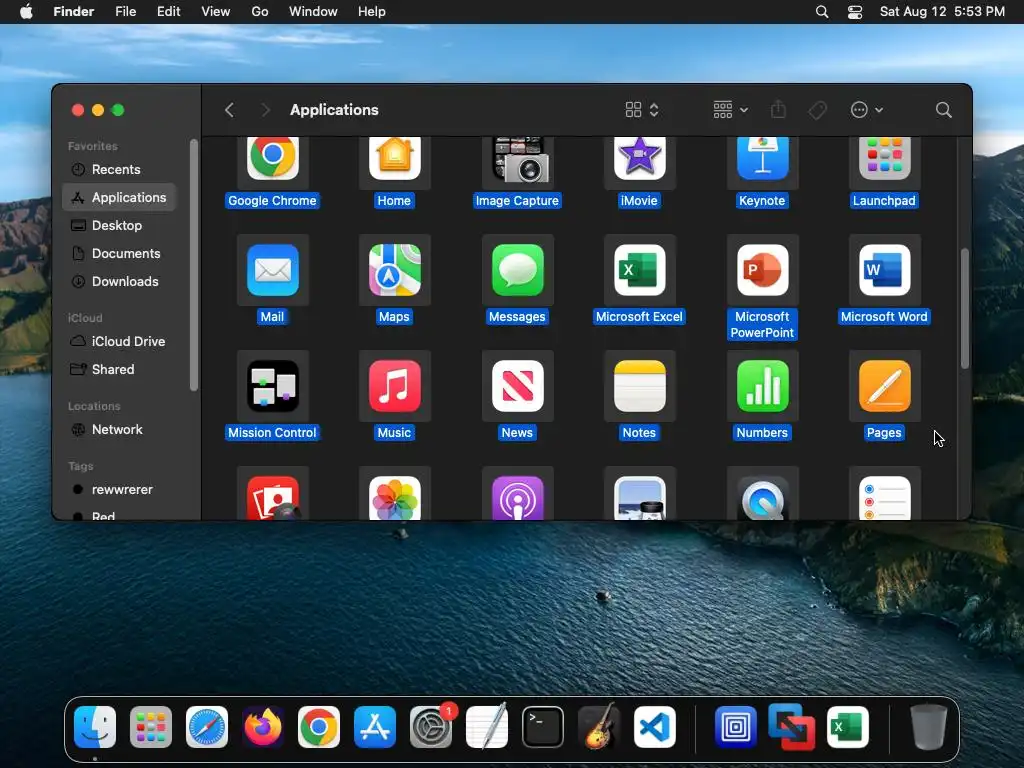
Task: Select the Maps app icon
Action: pos(394,270)
